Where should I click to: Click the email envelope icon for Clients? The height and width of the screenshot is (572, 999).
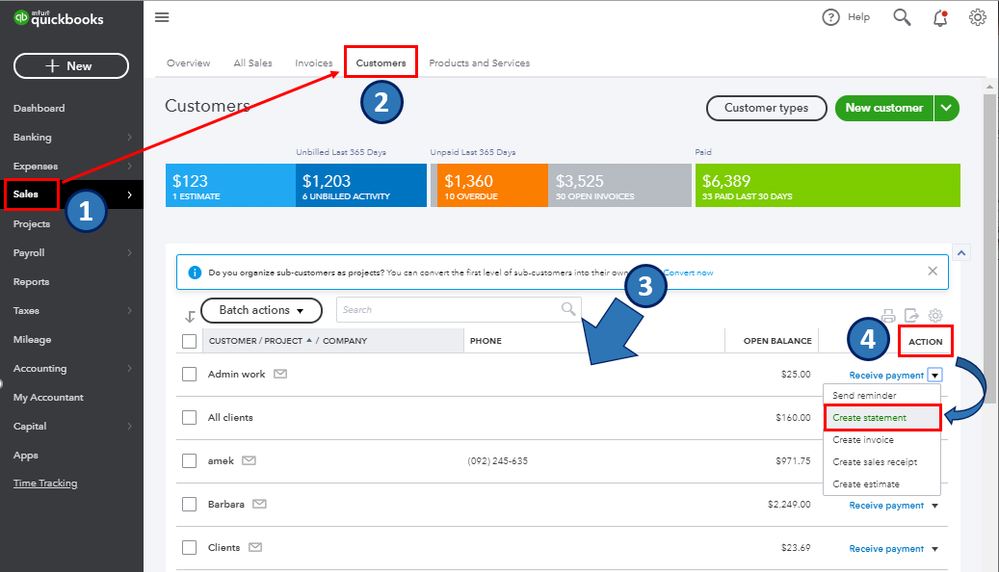tap(255, 547)
